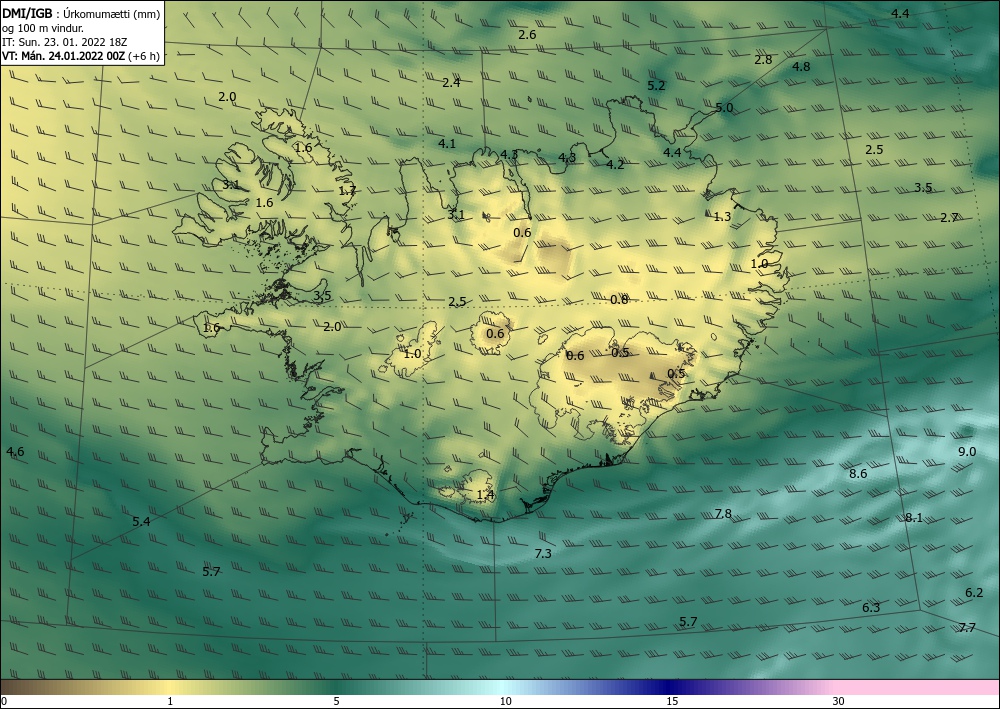Screen dimensions: 1000x709
Task: Click the 4.2 value label
Action: [x=615, y=165]
